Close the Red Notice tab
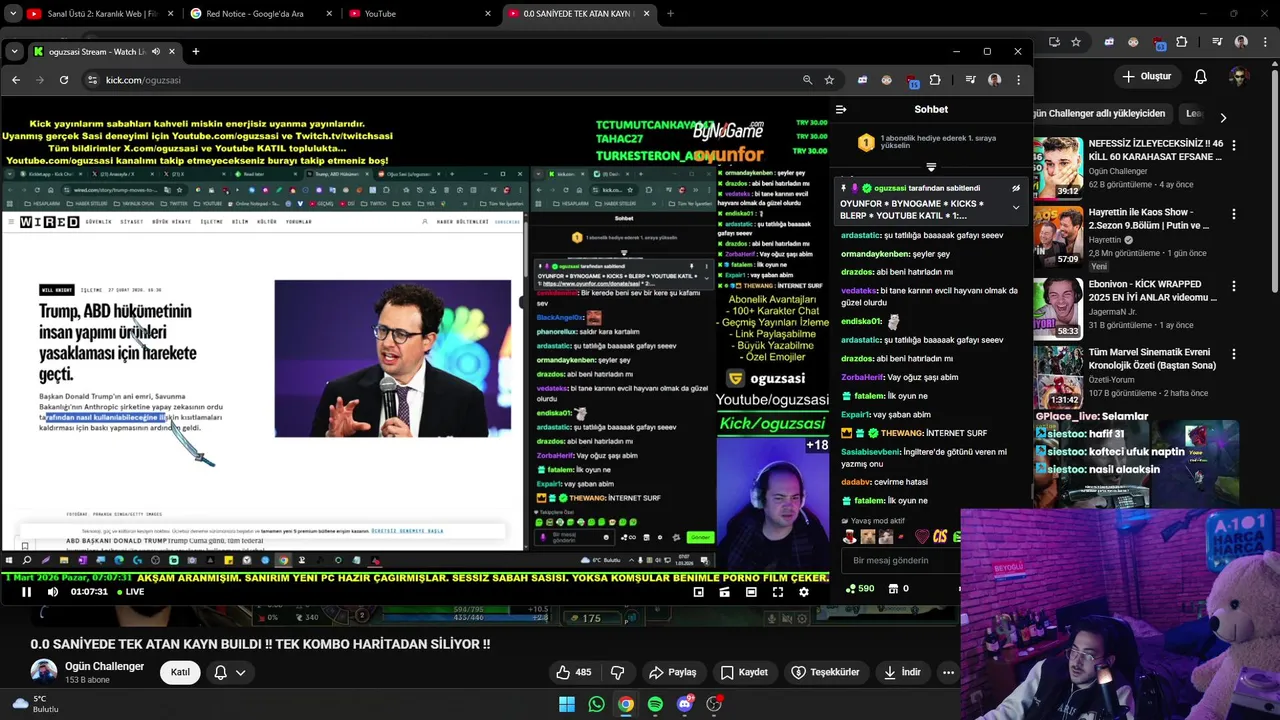 point(327,14)
